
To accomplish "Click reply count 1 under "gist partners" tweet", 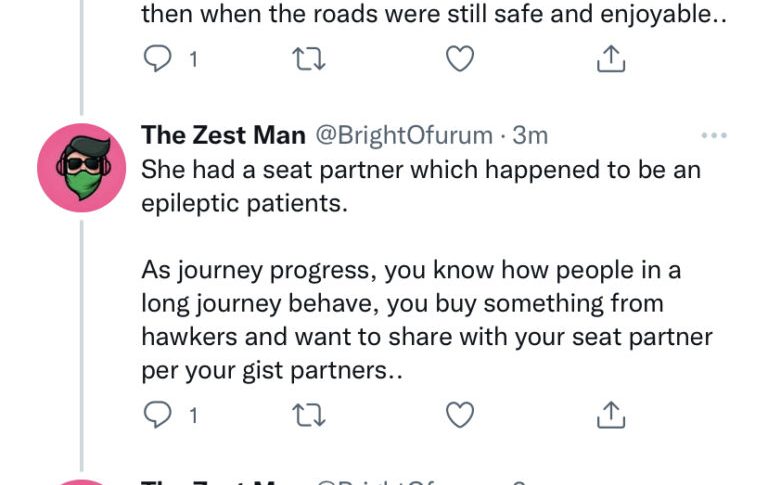I will (x=192, y=414).
